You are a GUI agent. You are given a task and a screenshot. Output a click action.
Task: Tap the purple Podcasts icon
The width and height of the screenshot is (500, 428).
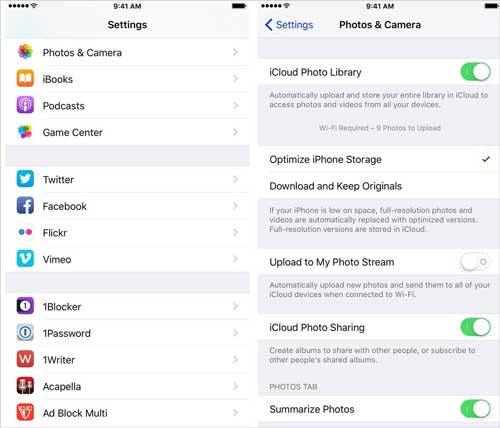point(25,105)
